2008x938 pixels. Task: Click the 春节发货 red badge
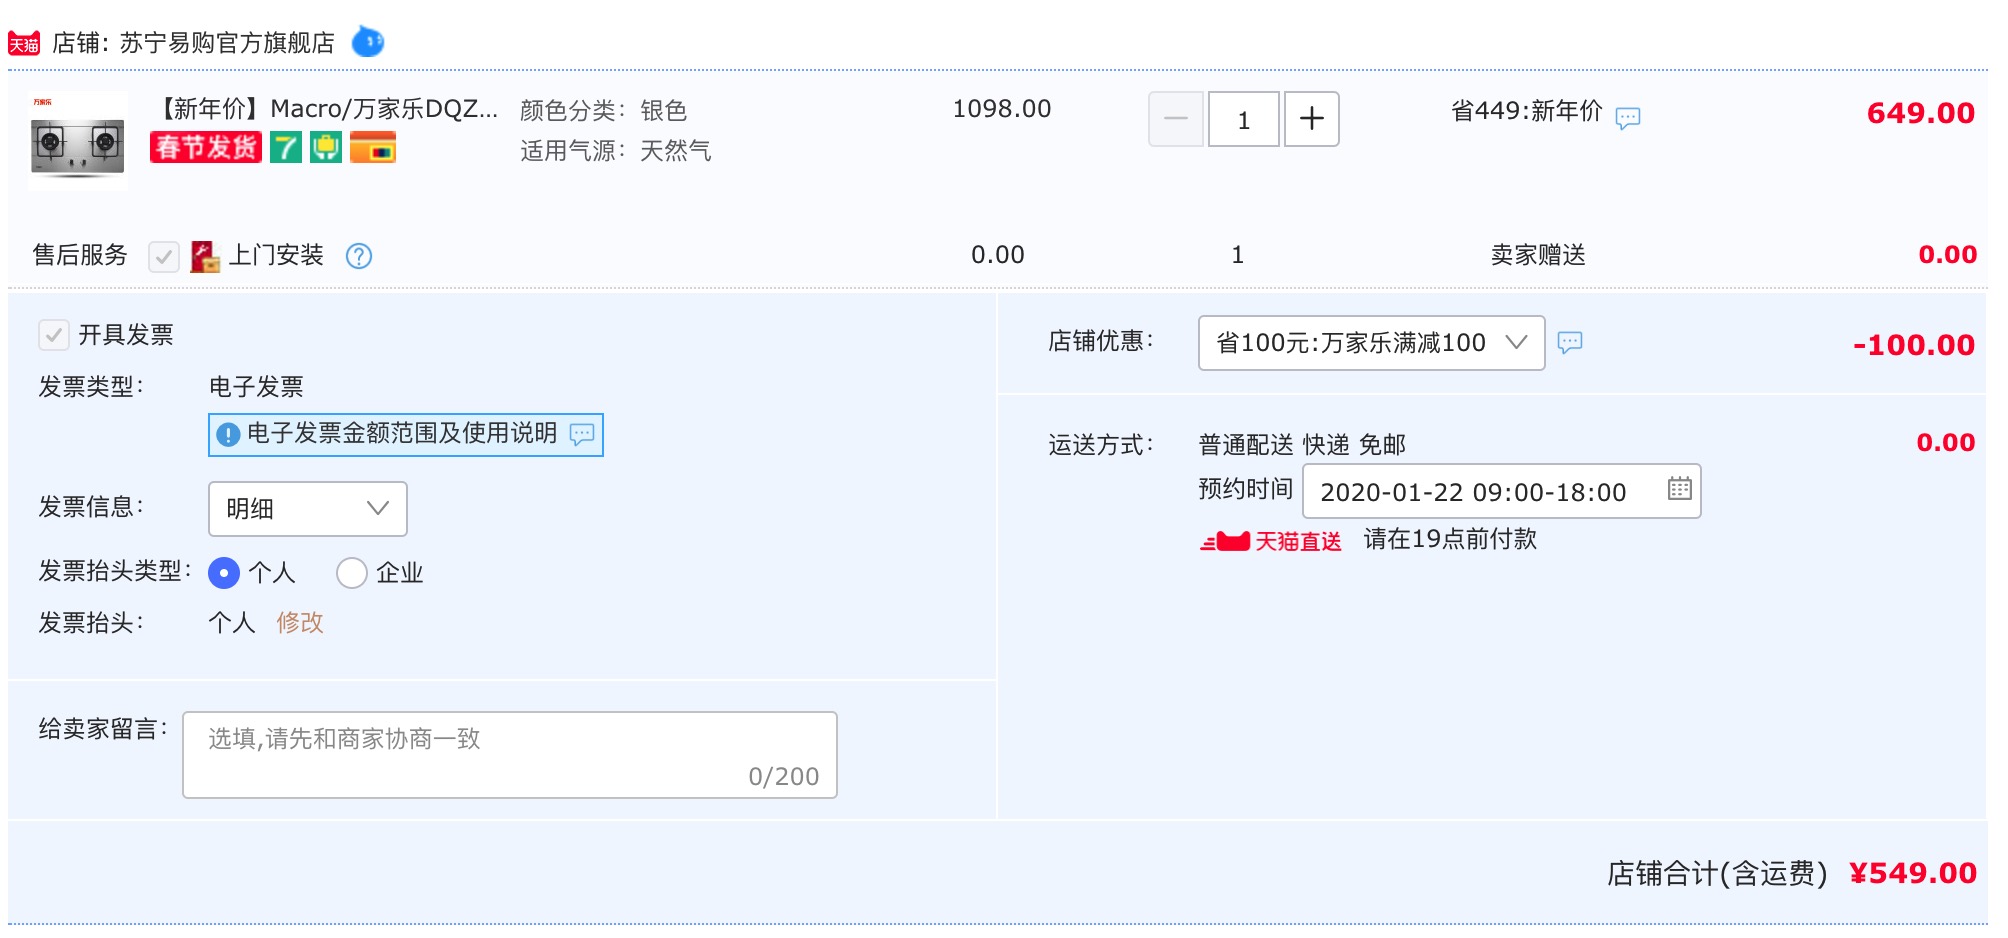pyautogui.click(x=206, y=147)
